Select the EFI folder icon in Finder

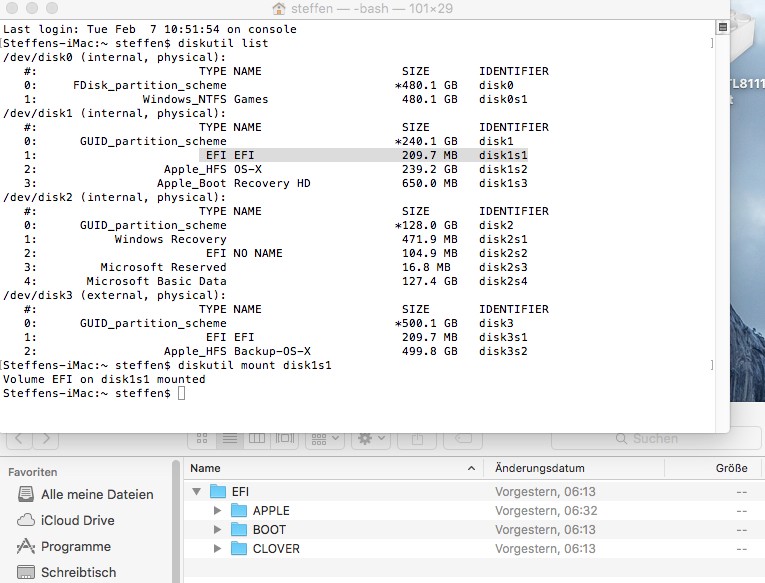(218, 491)
